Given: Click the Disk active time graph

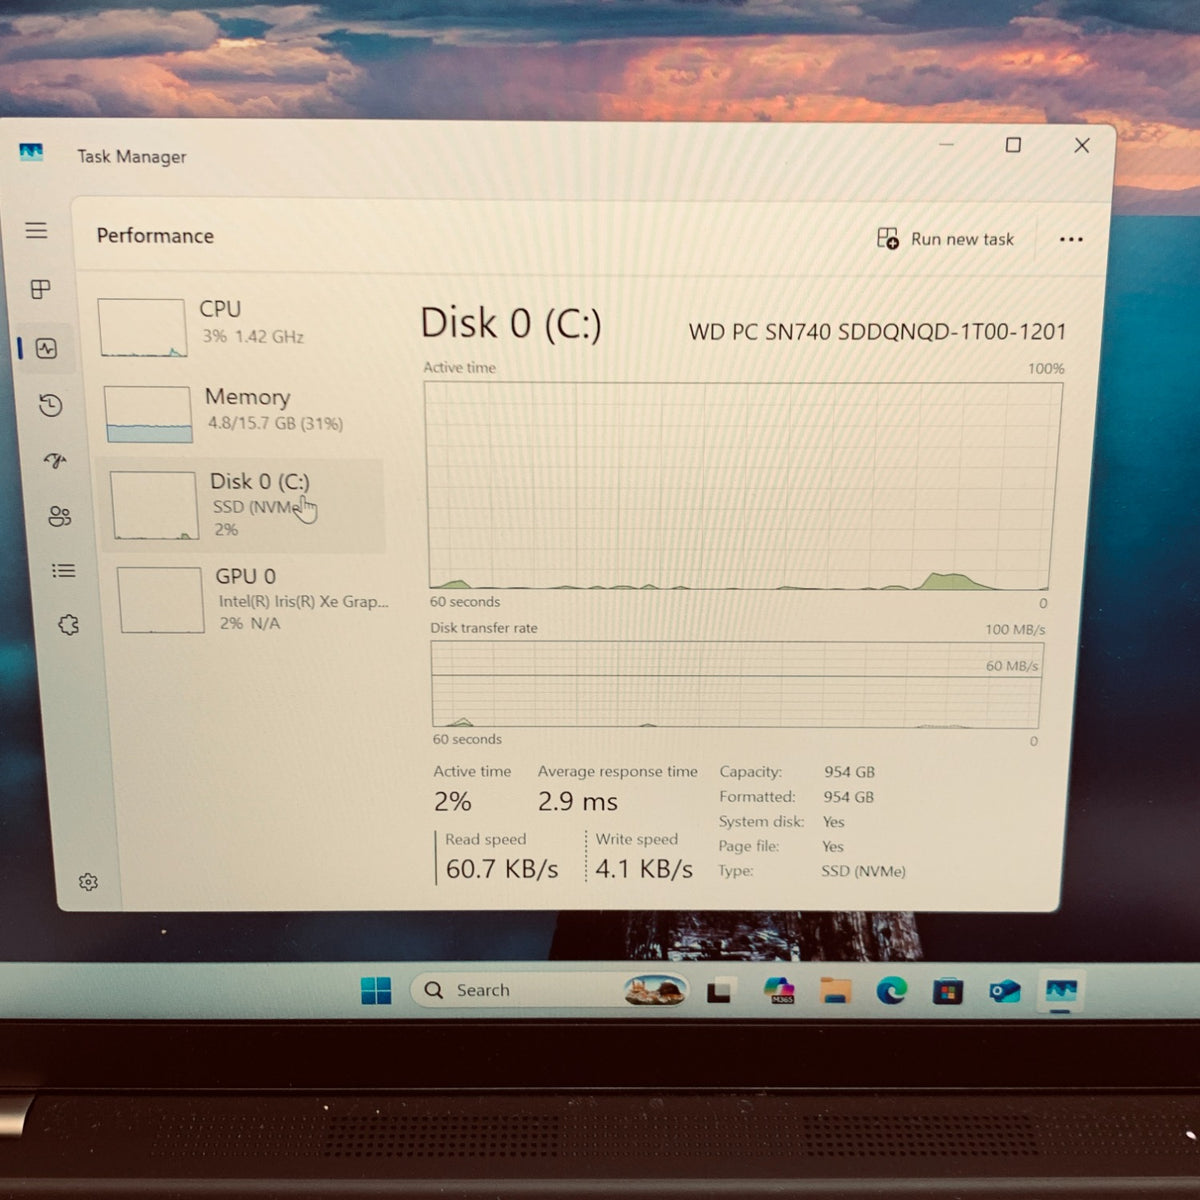Looking at the screenshot, I should click(742, 486).
